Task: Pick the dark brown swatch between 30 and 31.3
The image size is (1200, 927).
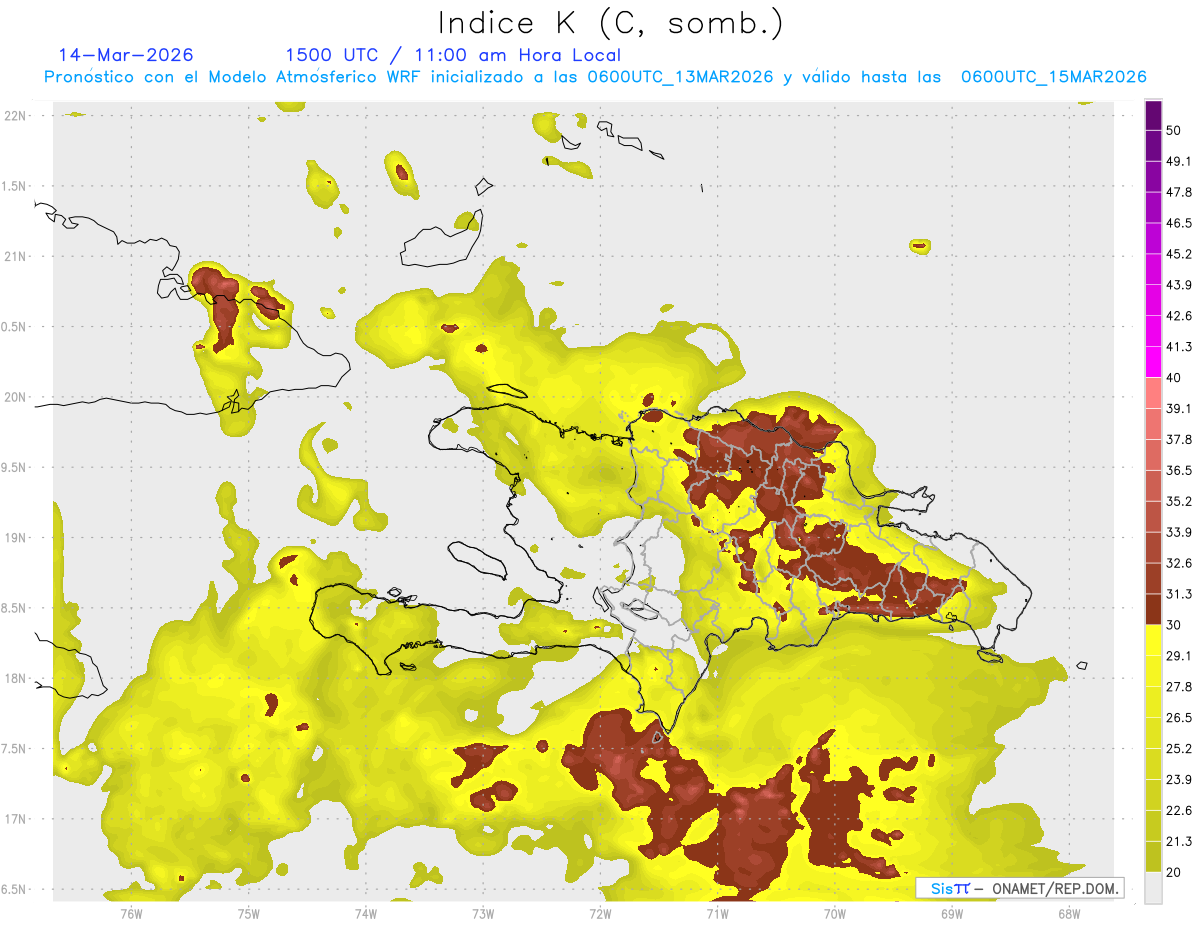Action: point(1153,609)
